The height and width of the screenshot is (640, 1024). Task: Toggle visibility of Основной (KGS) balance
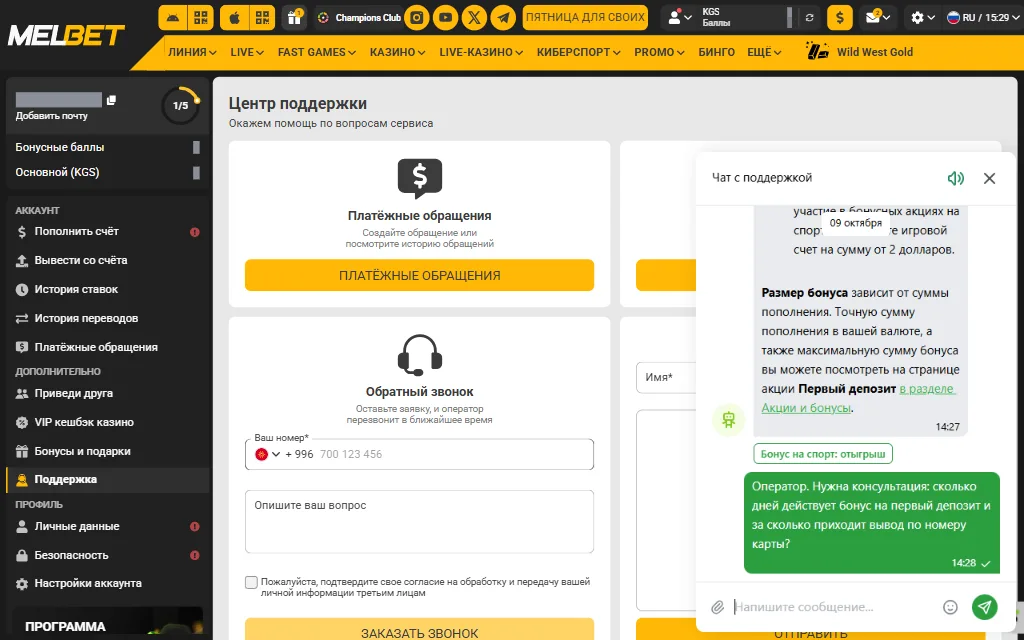[196, 173]
